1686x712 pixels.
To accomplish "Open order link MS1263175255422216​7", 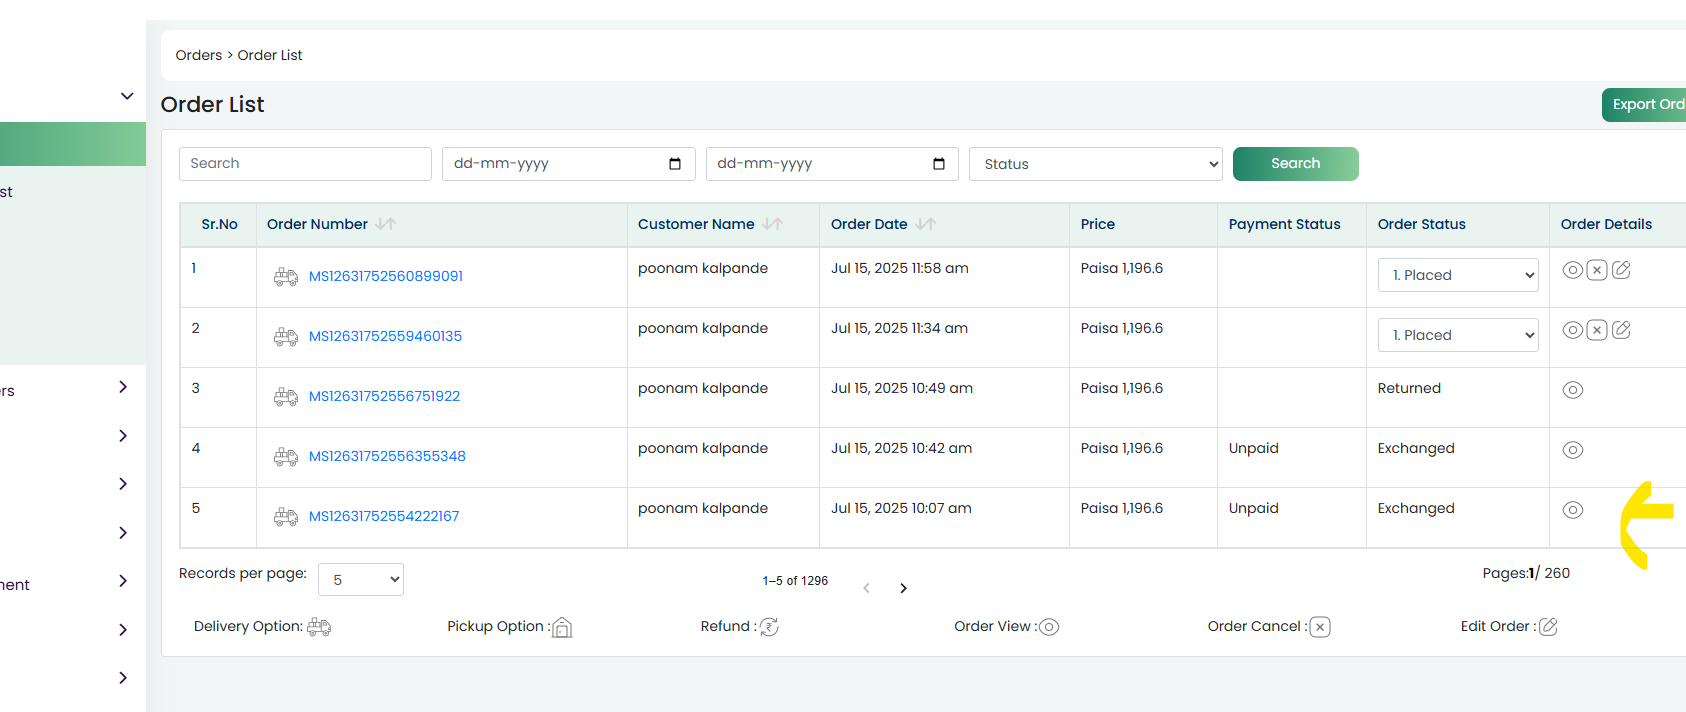I will click(384, 516).
